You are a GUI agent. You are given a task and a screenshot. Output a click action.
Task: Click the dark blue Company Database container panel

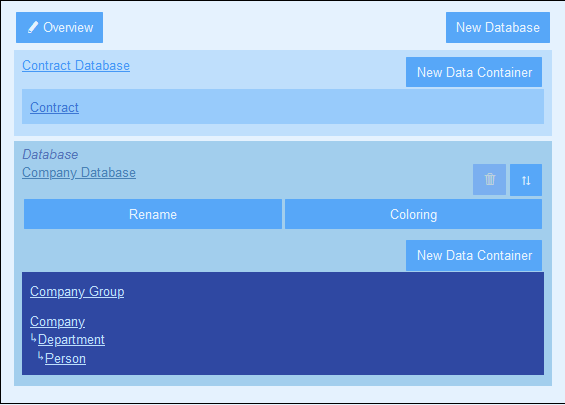pos(283,324)
